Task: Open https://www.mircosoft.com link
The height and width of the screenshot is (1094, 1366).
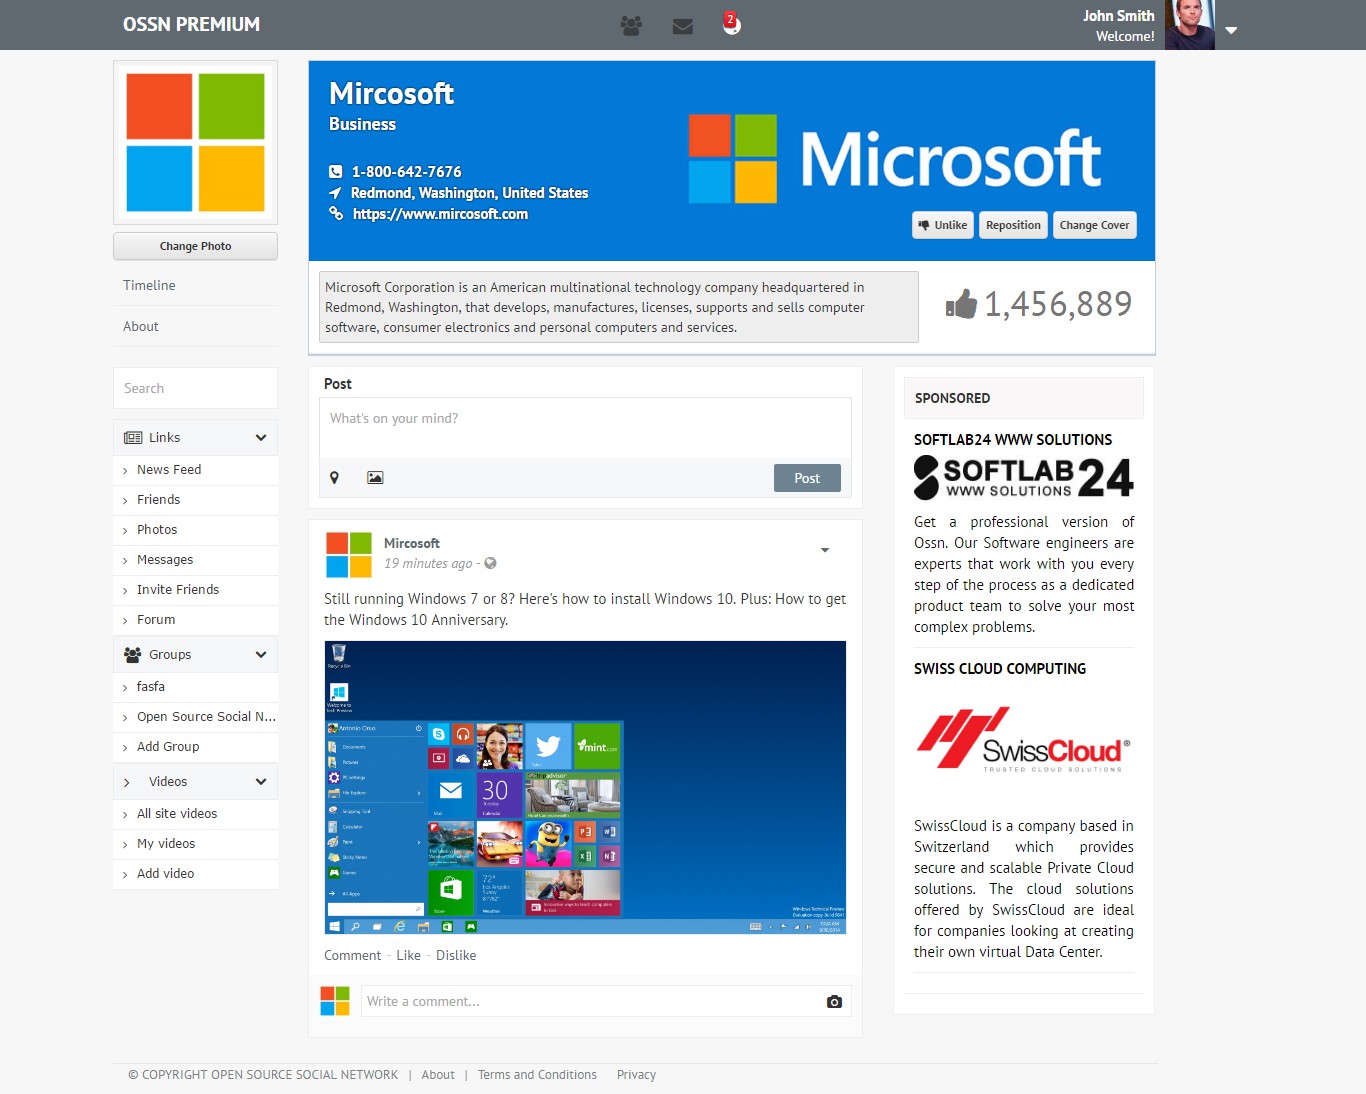Action: [440, 214]
